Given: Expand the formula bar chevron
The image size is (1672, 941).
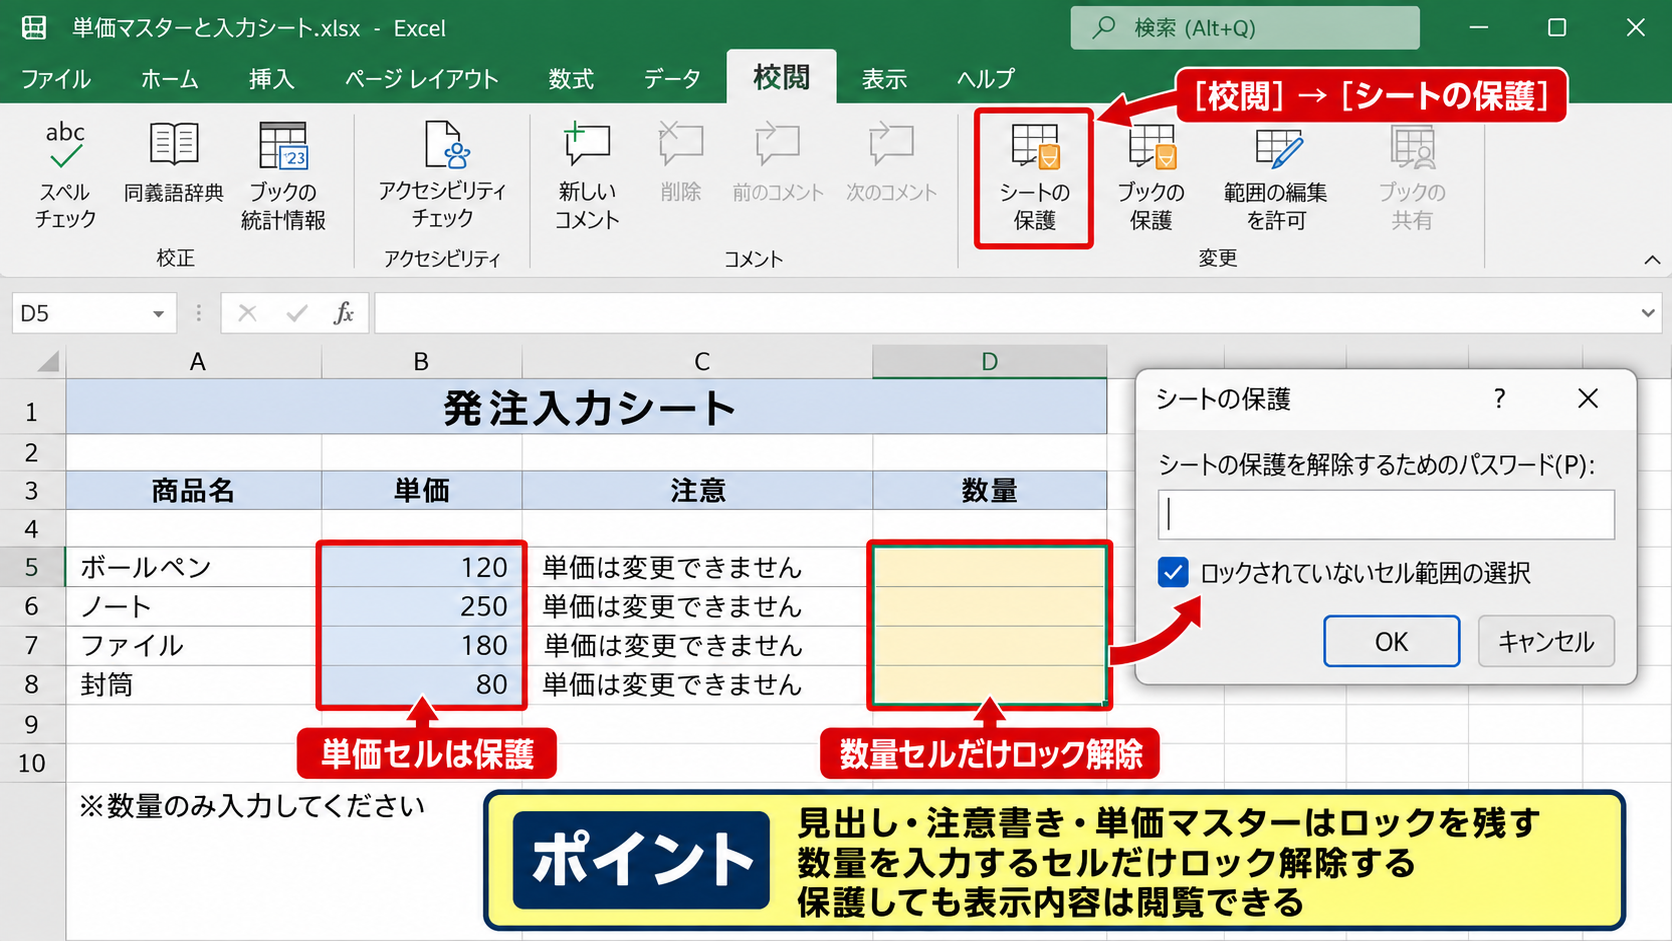Looking at the screenshot, I should 1647,313.
